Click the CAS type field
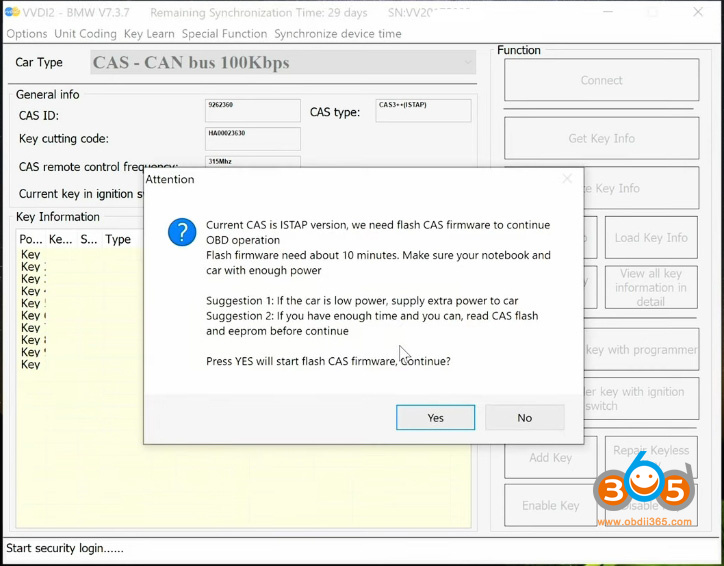The width and height of the screenshot is (724, 566). pyautogui.click(x=423, y=111)
